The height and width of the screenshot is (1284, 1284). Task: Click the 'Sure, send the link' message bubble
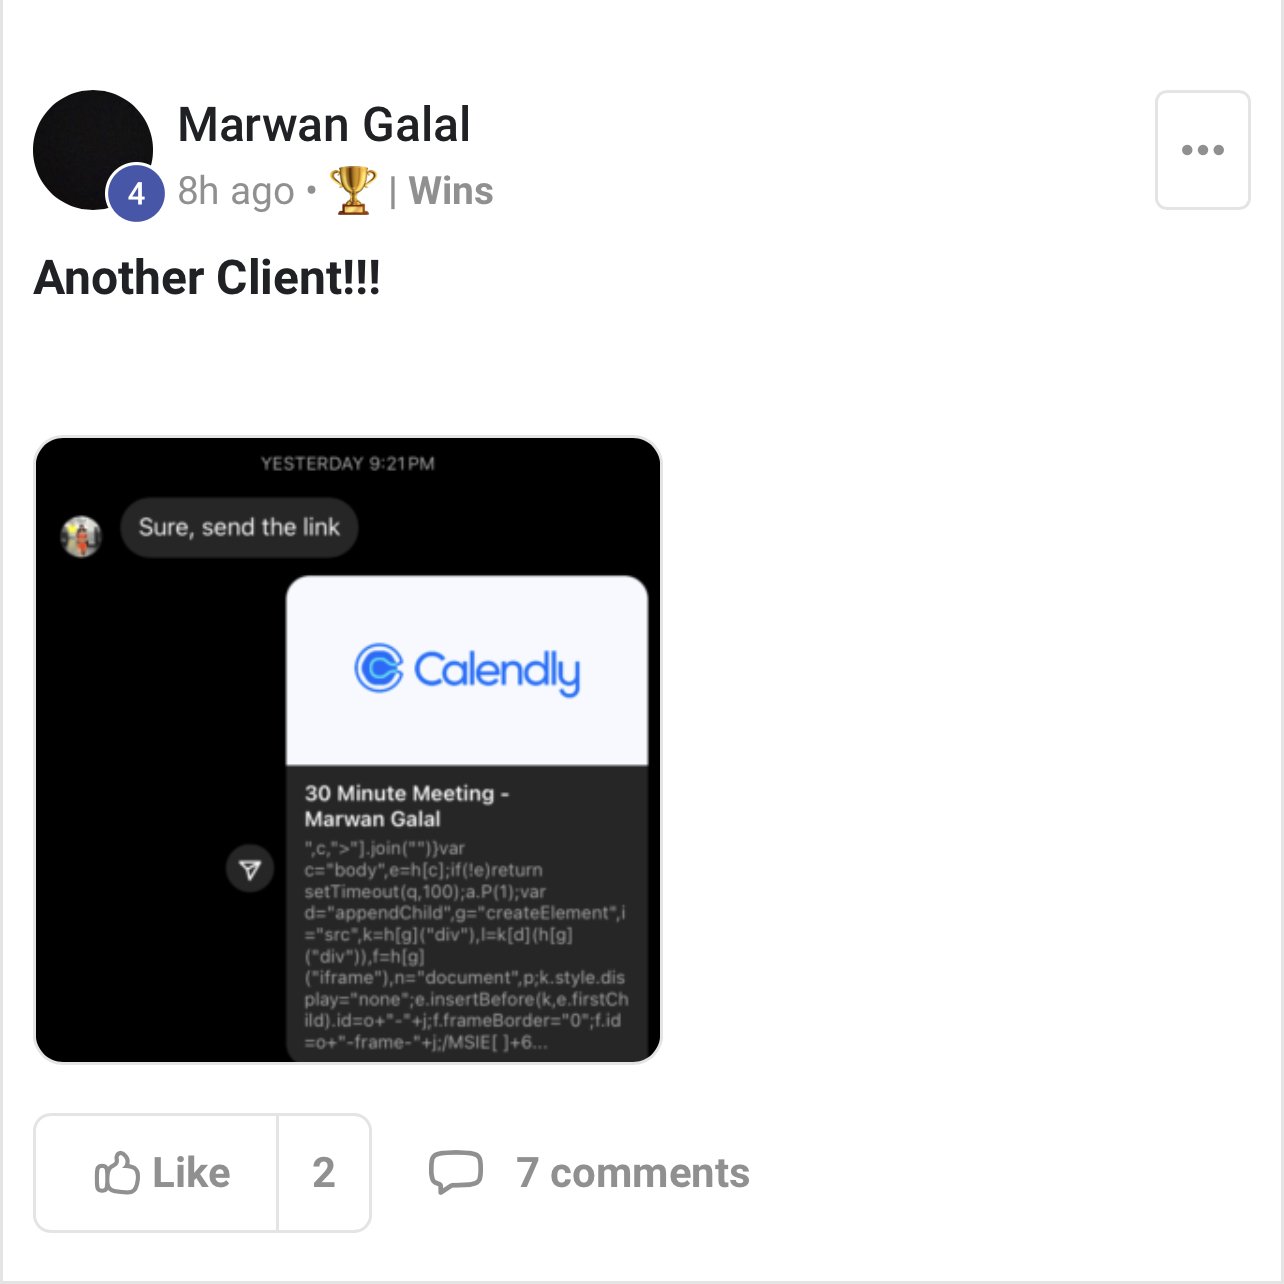pos(239,527)
